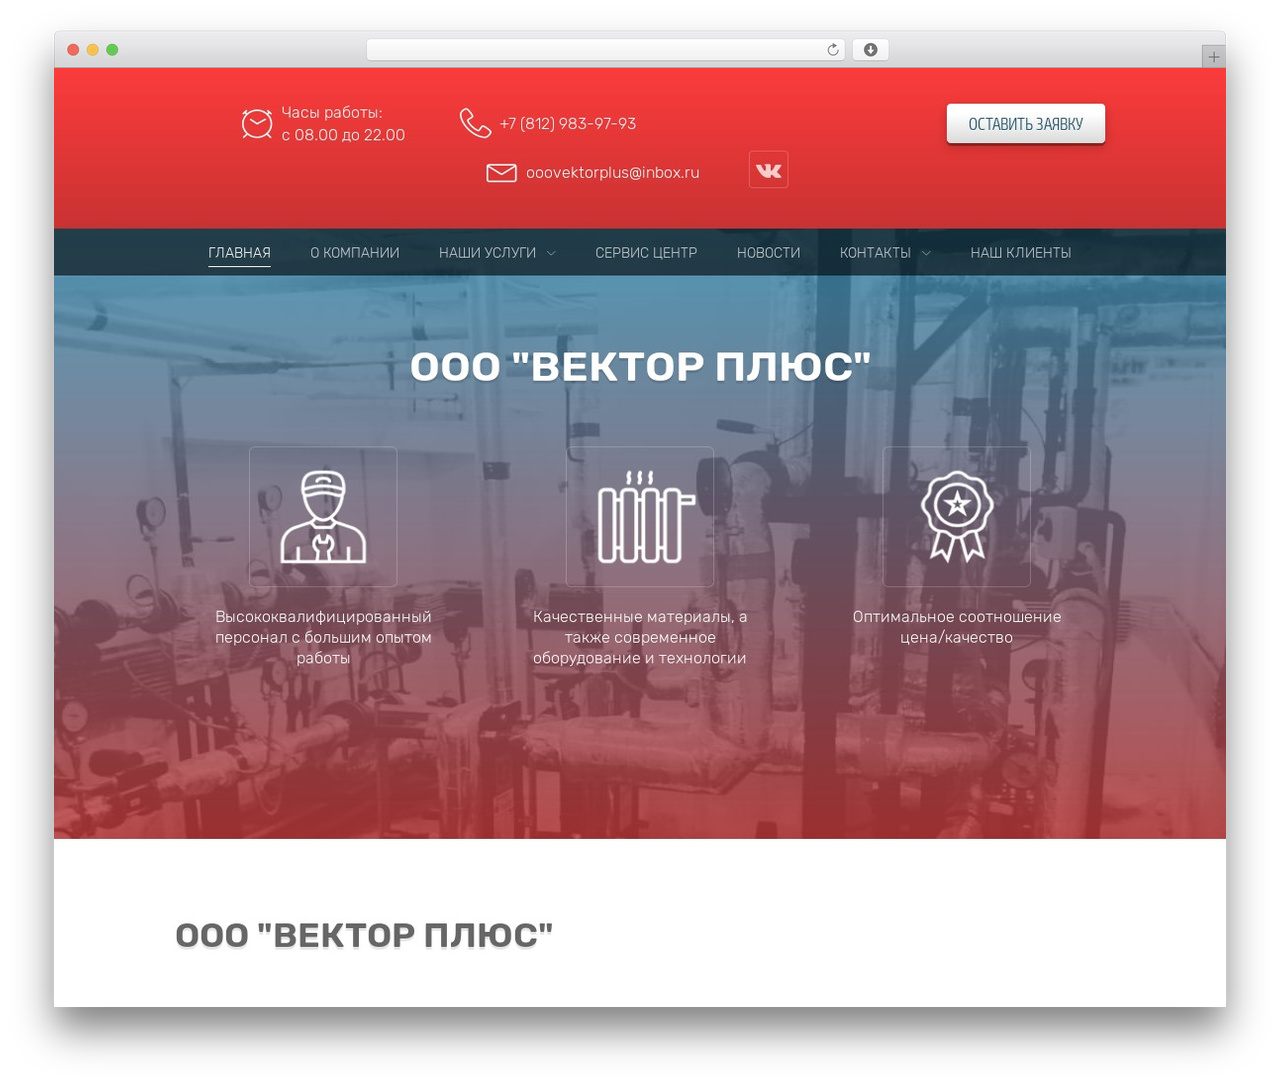This screenshot has height=1084, width=1280.
Task: Open a new tab with plus icon
Action: pyautogui.click(x=1213, y=57)
